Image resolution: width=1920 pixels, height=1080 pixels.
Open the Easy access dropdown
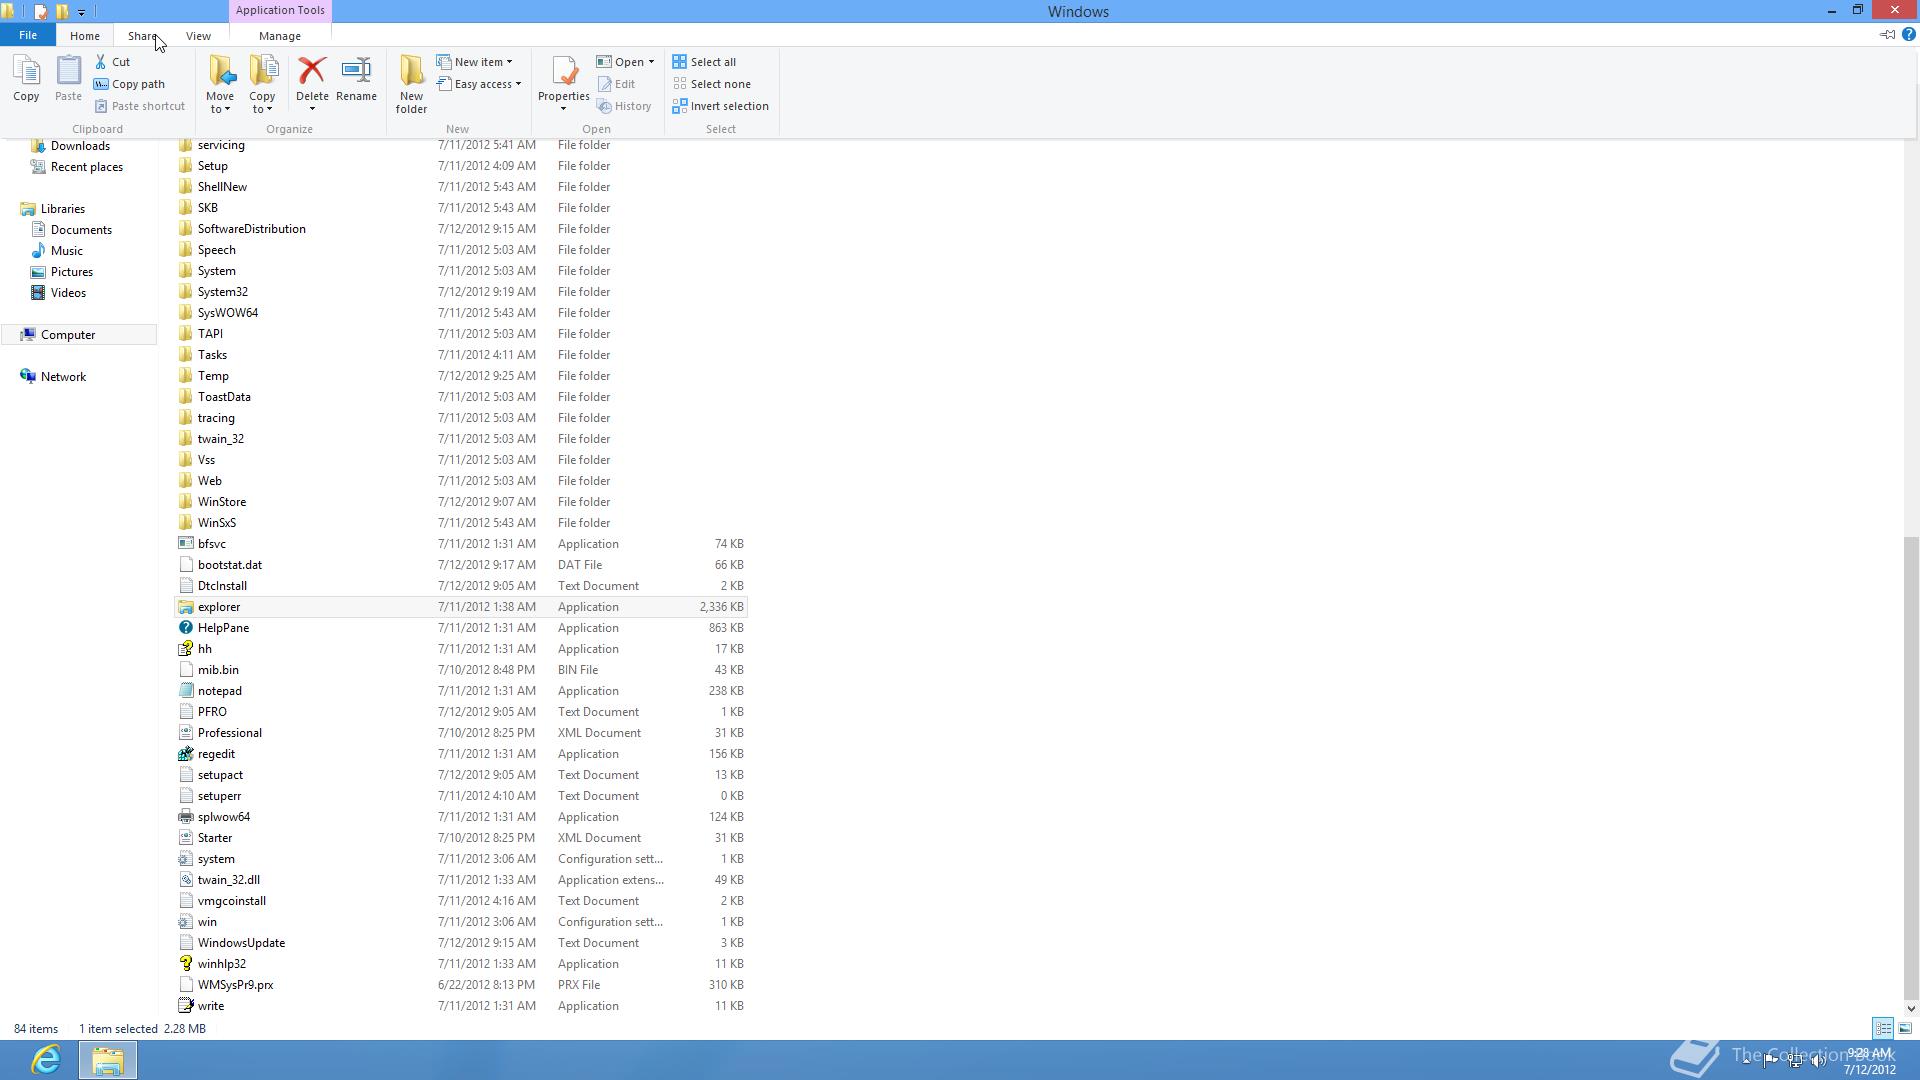pos(479,84)
